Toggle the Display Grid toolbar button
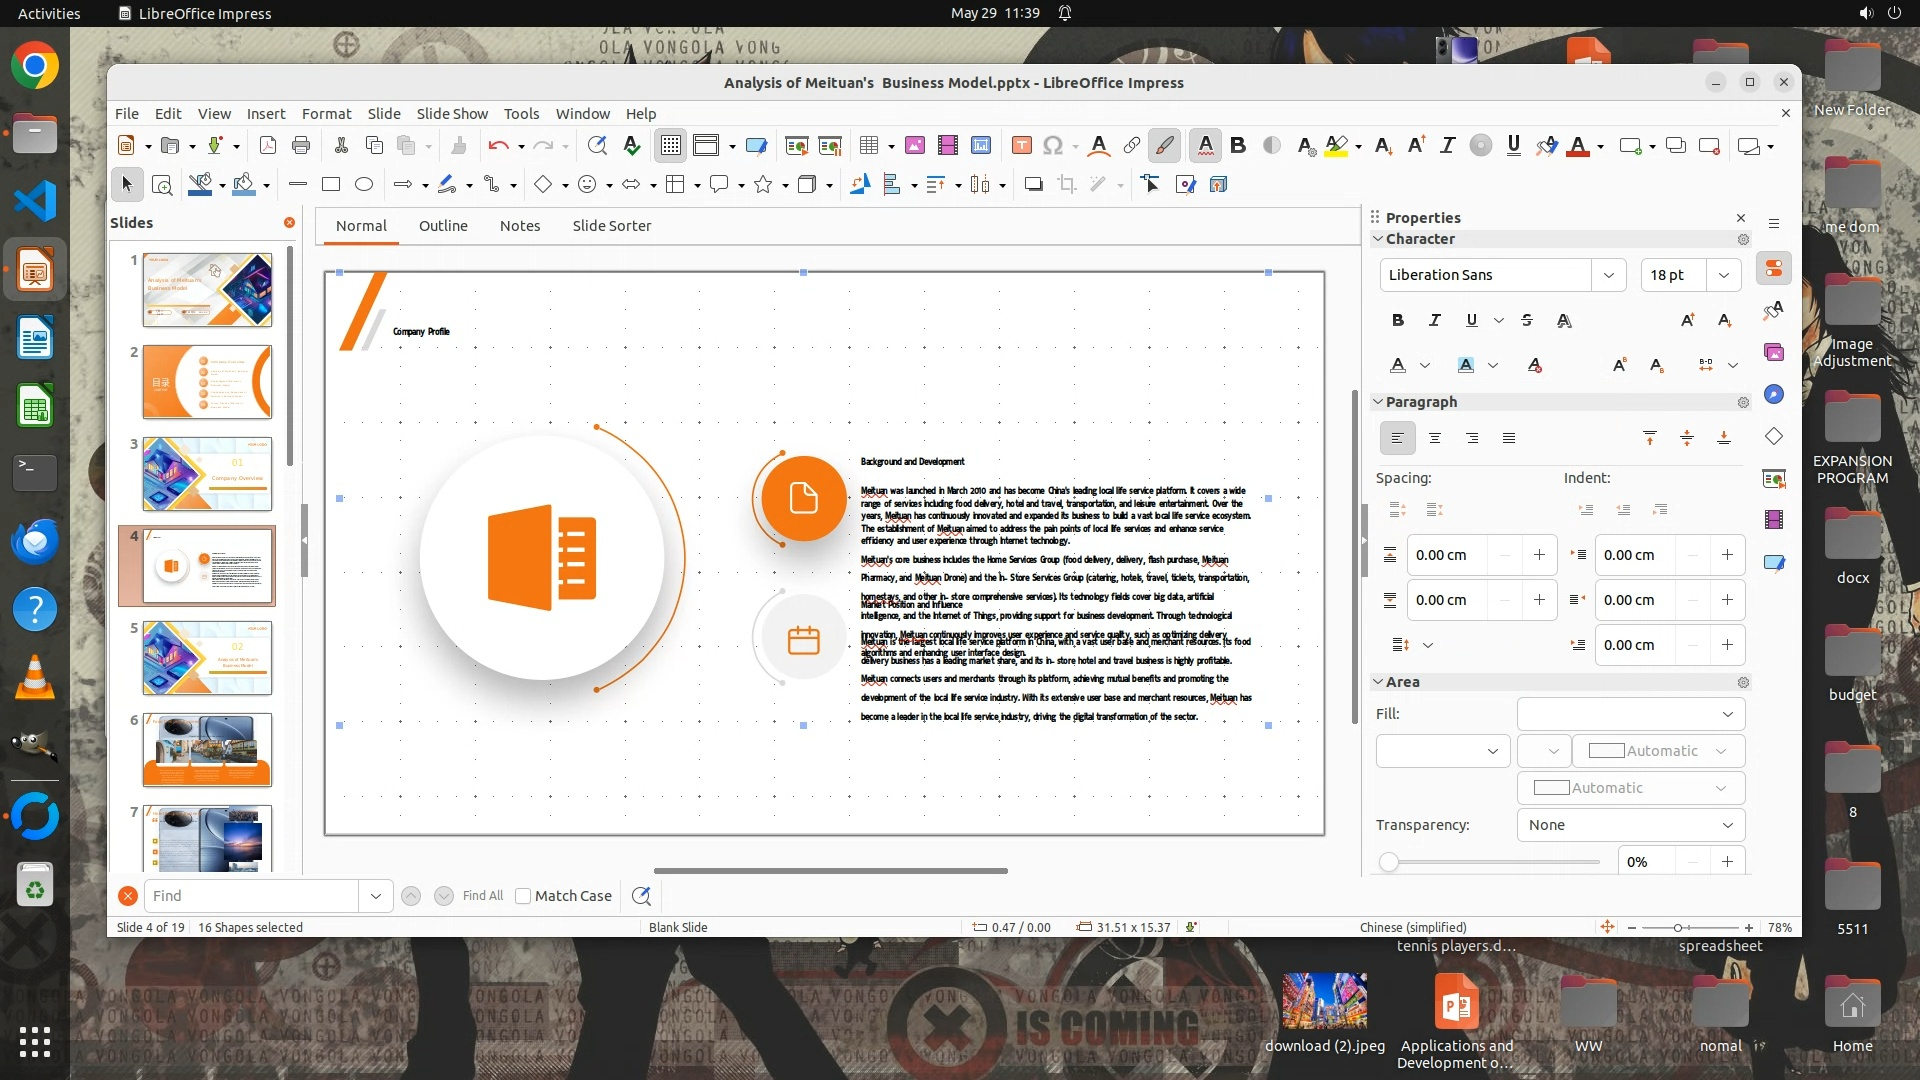 [670, 146]
